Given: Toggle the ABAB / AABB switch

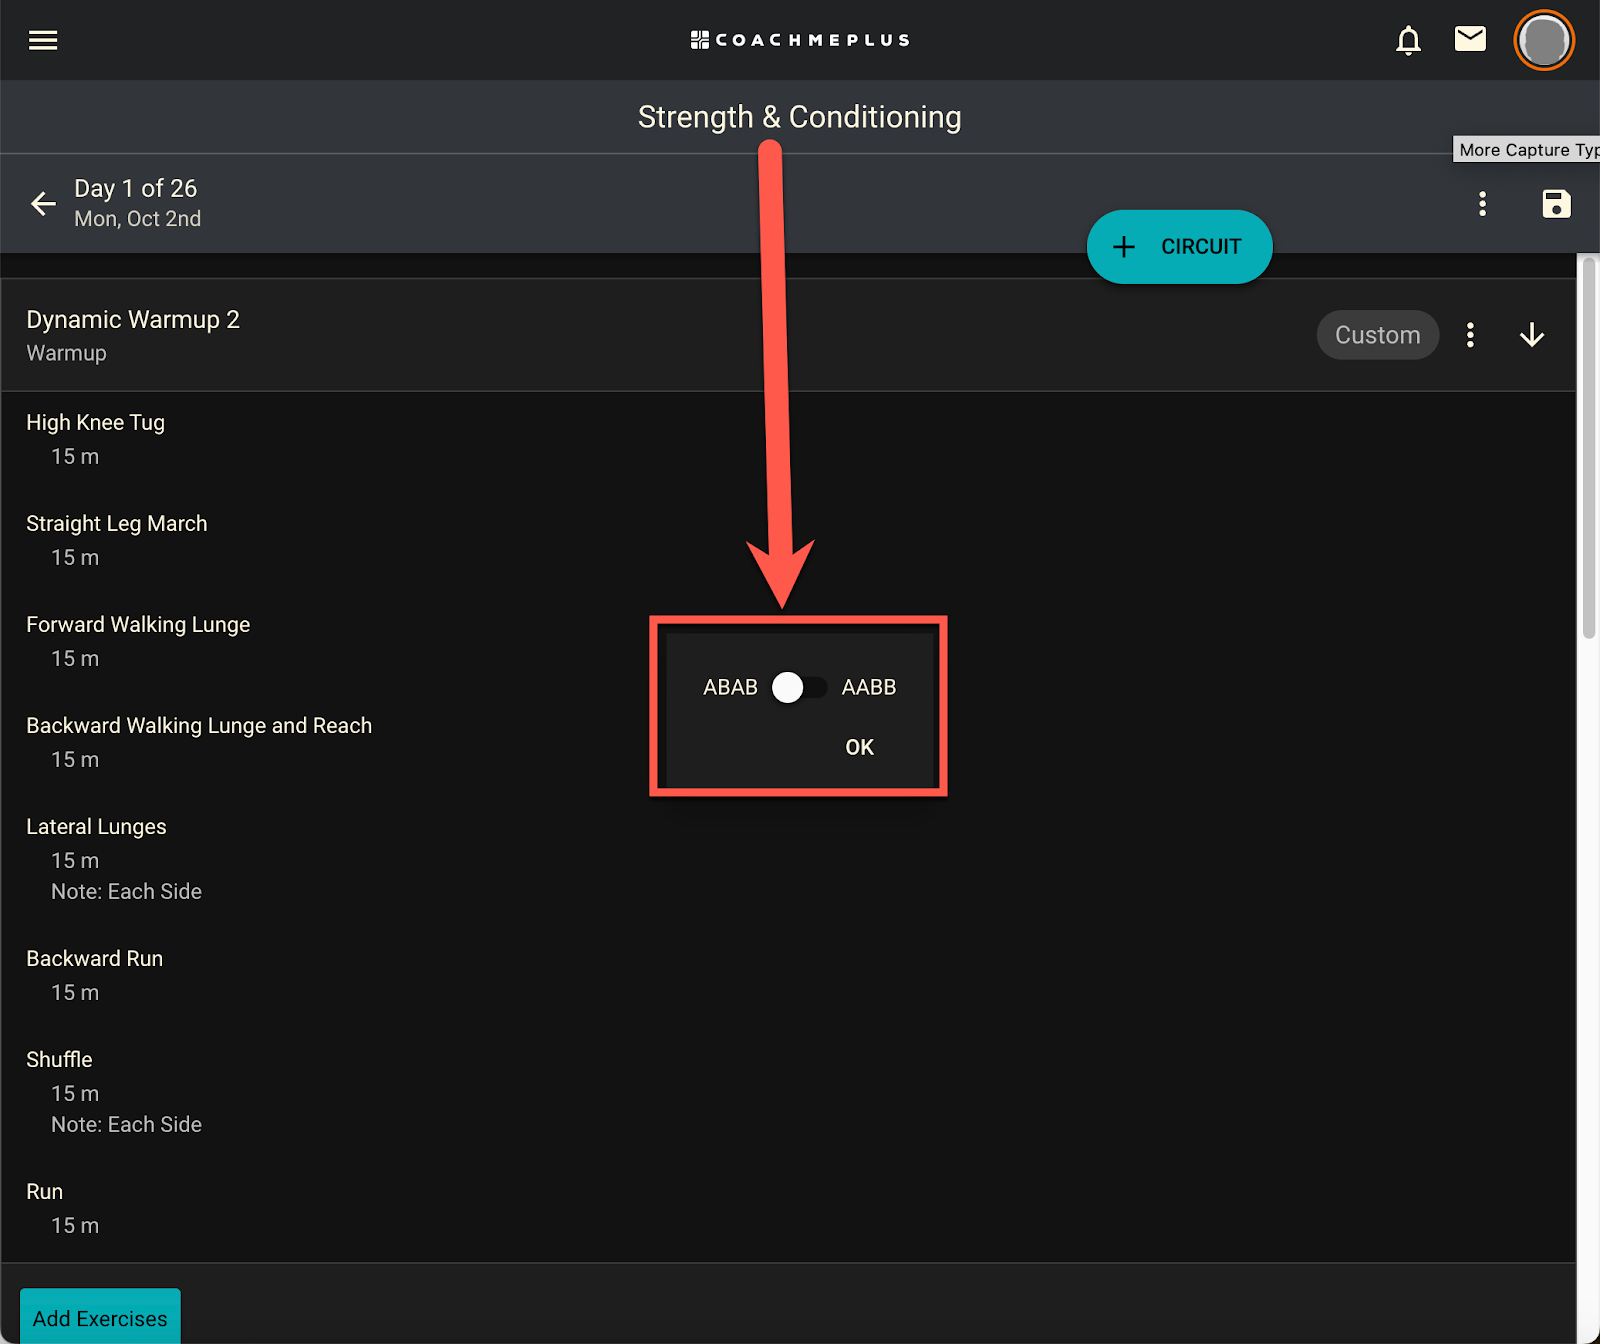Looking at the screenshot, I should point(799,687).
